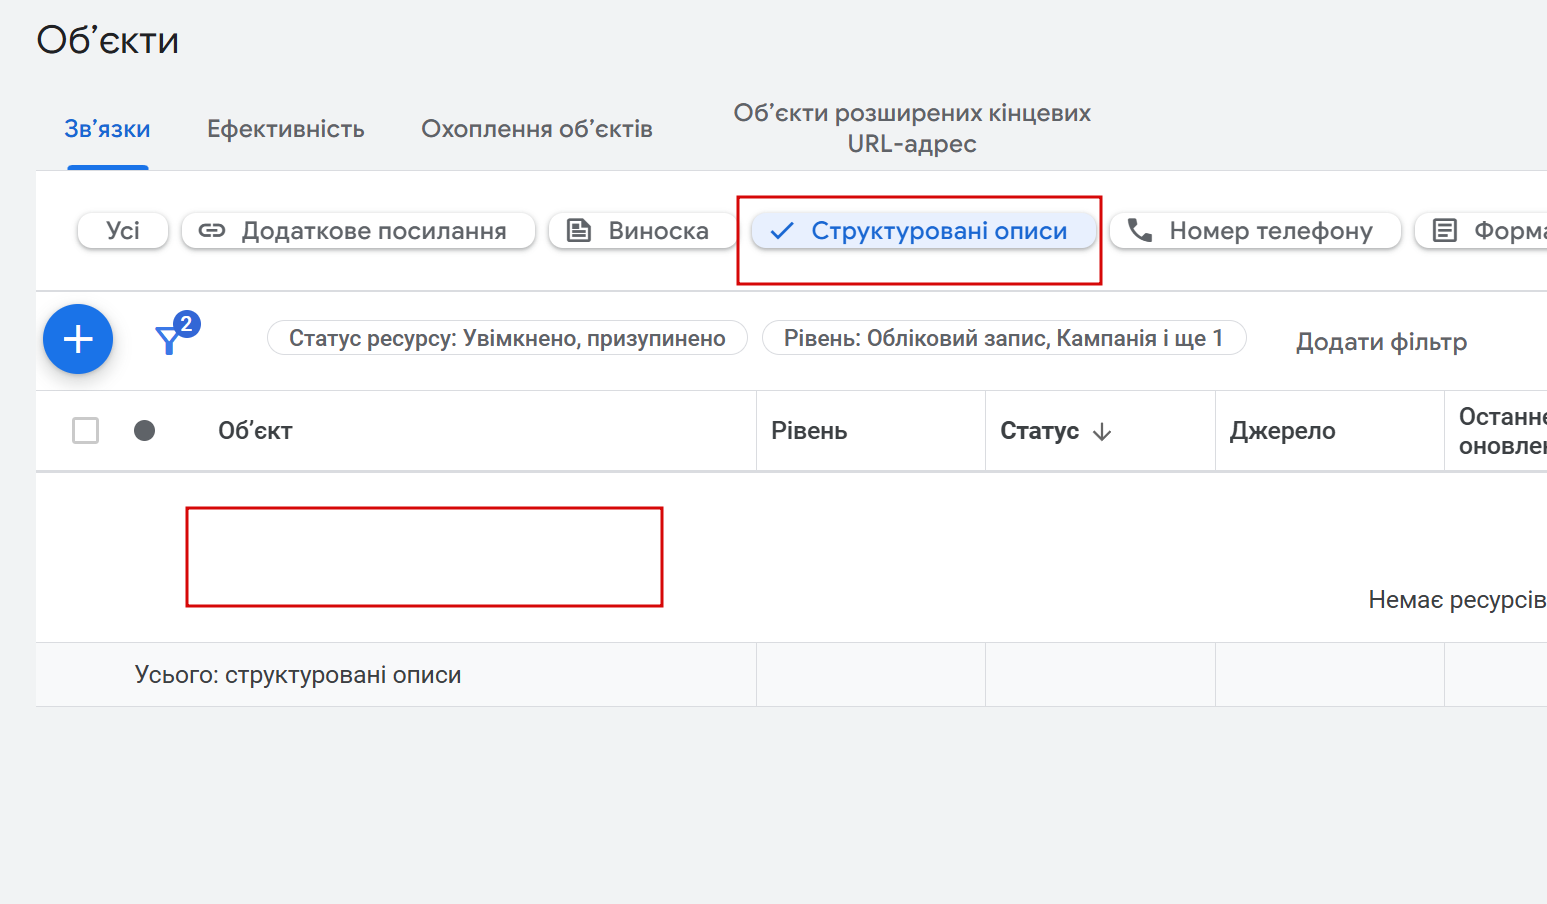Open the Статус ресурсу filter dropdown
This screenshot has width=1547, height=904.
[x=507, y=338]
